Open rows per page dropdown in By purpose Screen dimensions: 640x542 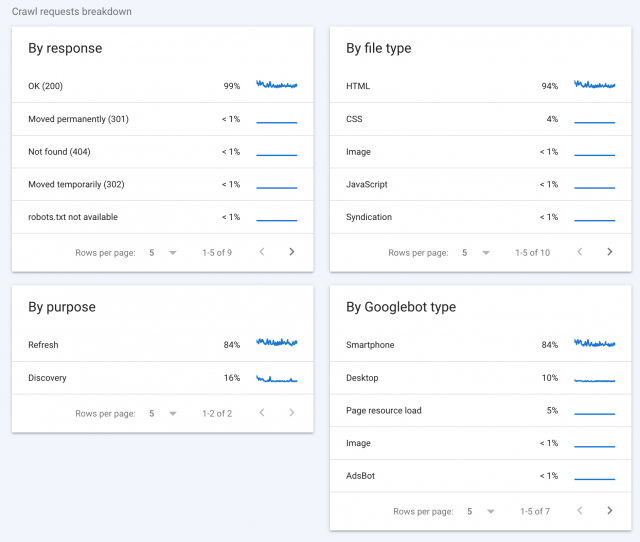pyautogui.click(x=162, y=413)
